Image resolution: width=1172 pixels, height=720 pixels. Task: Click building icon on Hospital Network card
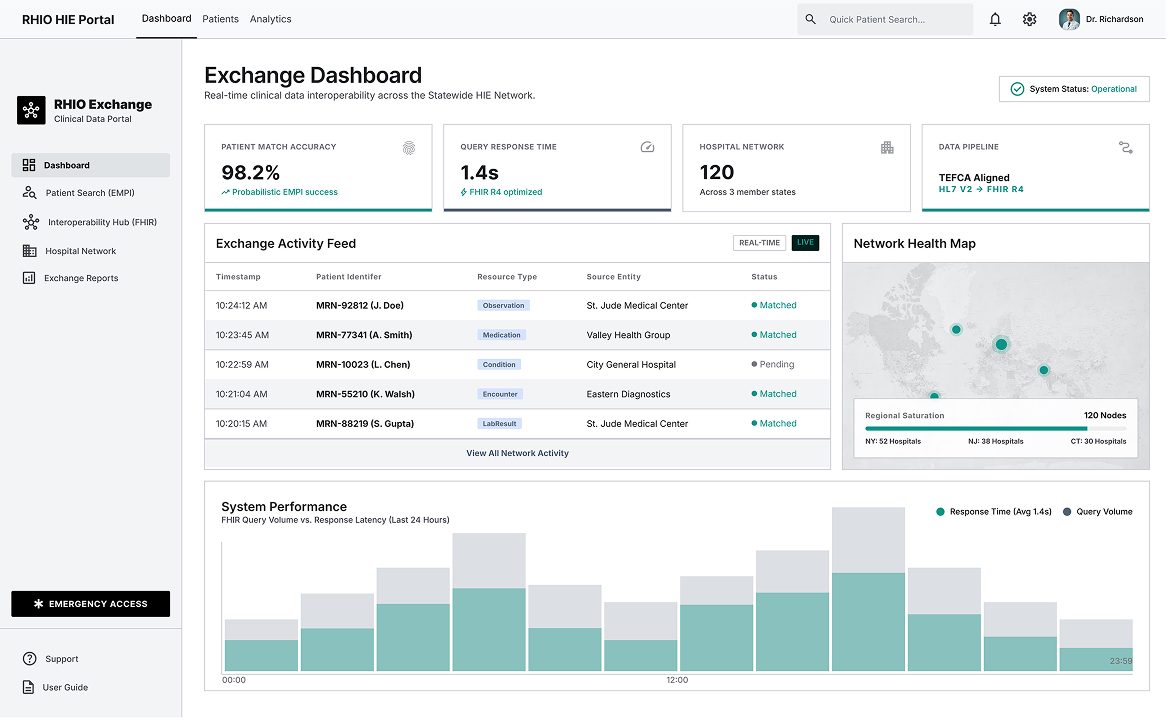pos(891,148)
